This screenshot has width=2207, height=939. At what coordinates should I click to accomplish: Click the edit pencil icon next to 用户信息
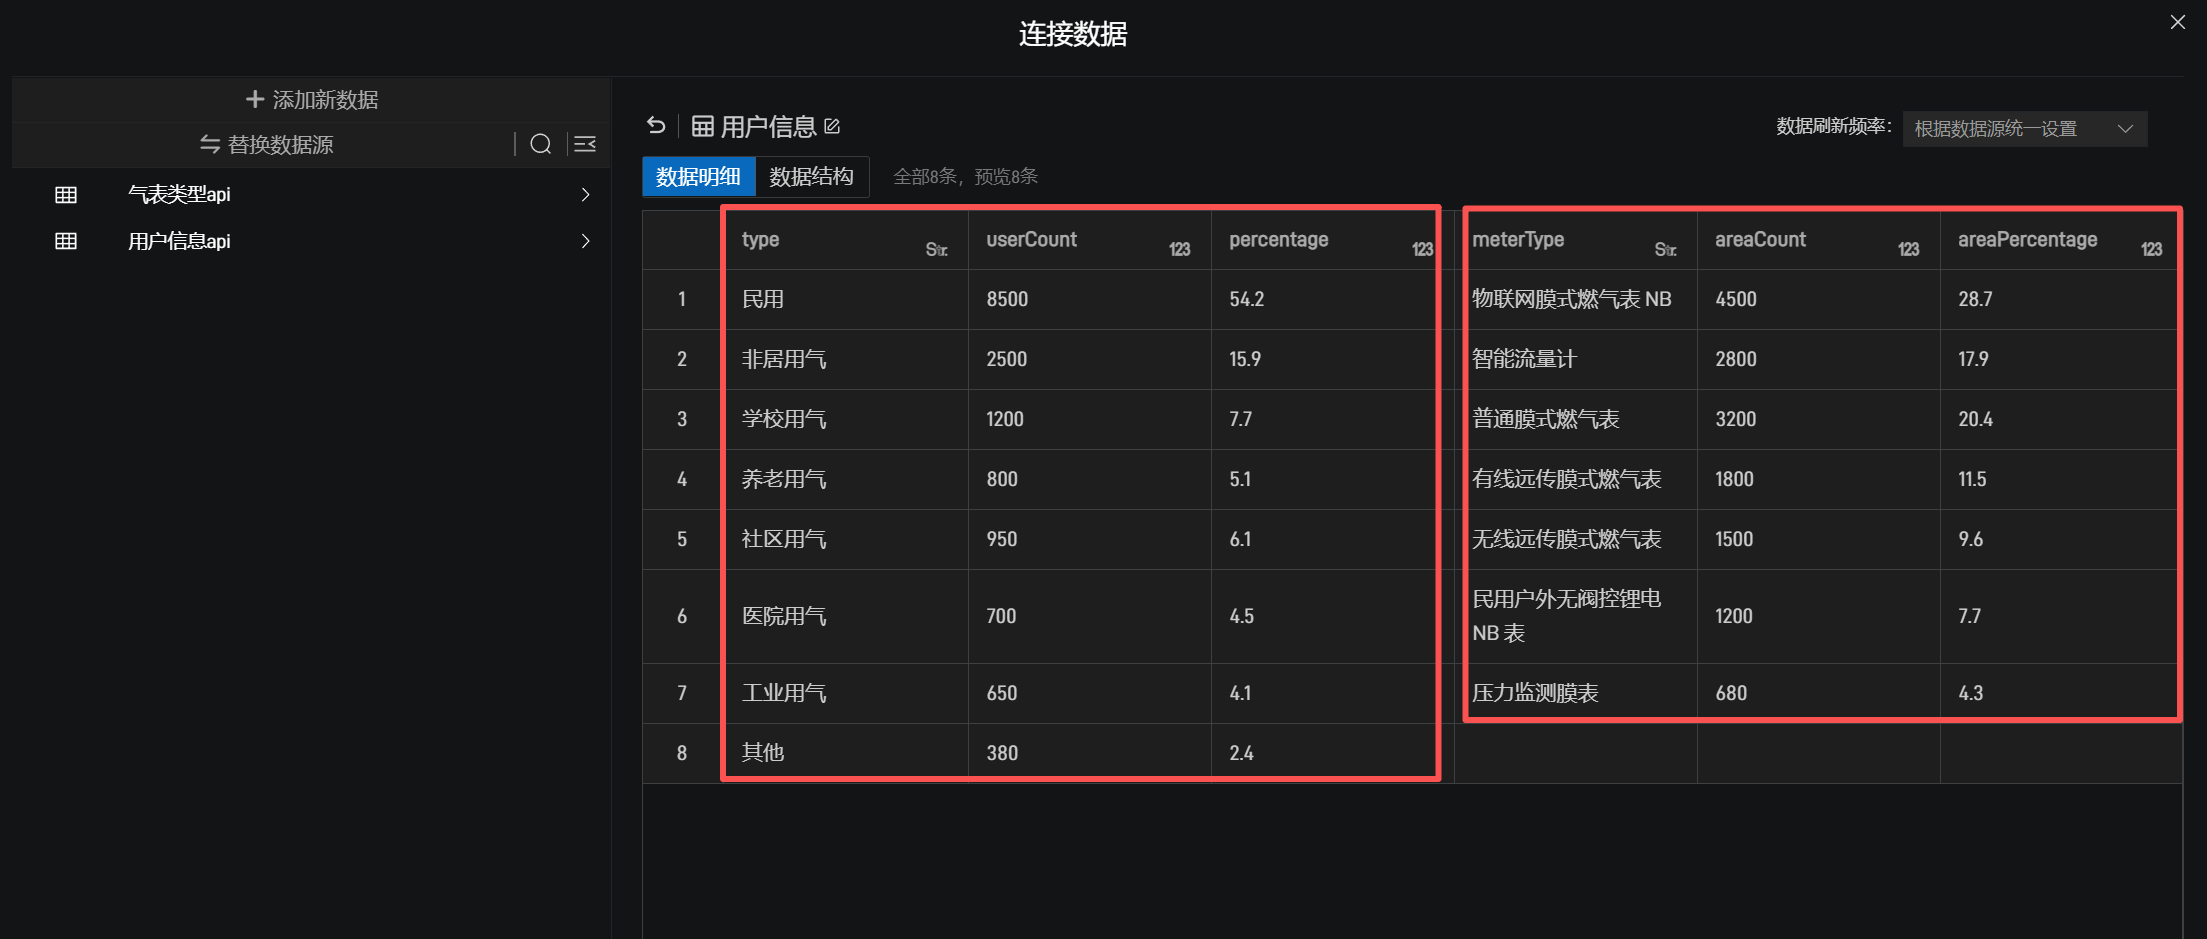832,126
